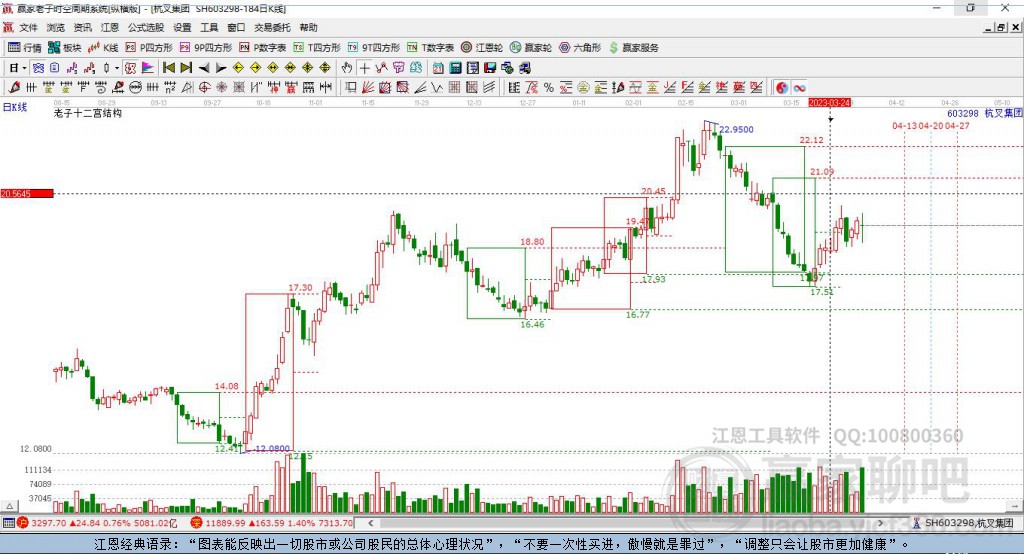The image size is (1024, 554).
Task: Click the 603298 stock code text
Action: (963, 113)
